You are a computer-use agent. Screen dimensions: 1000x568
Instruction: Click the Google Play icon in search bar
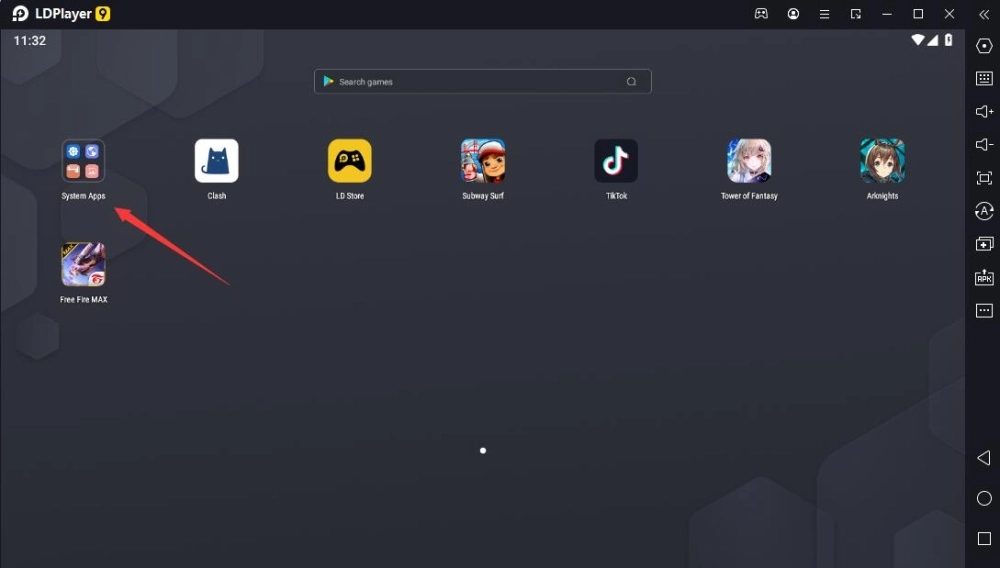click(x=328, y=81)
